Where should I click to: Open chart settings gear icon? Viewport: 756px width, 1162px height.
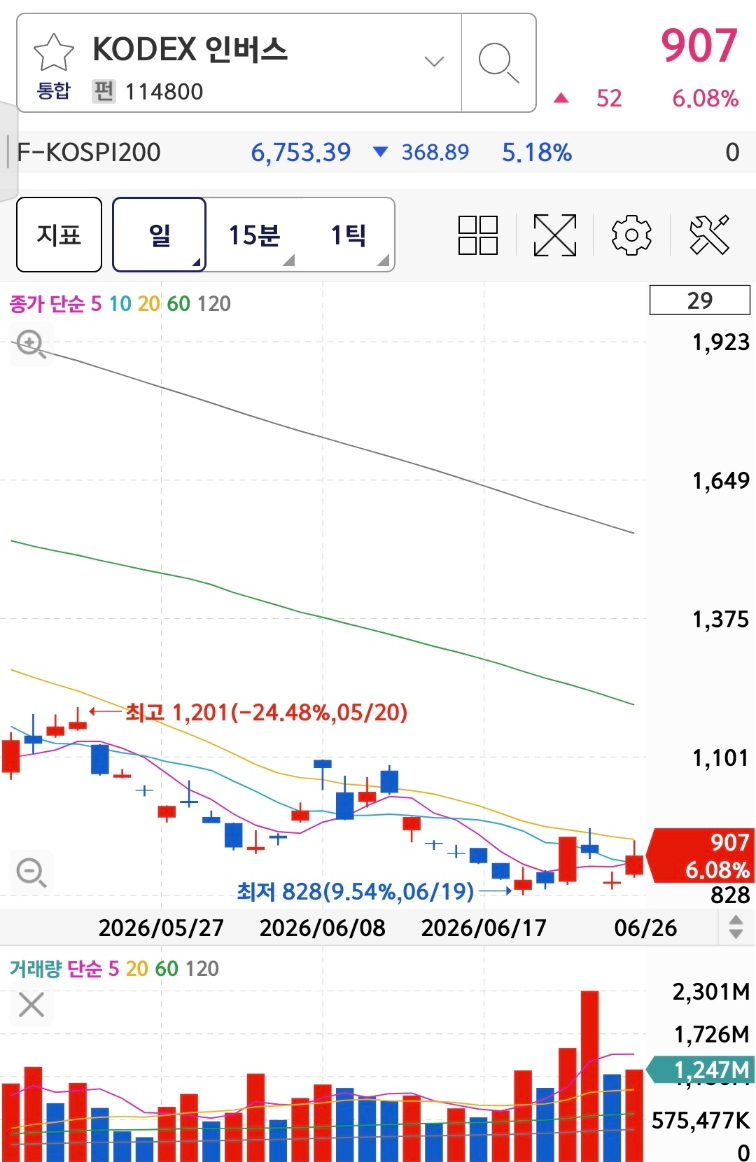click(631, 235)
